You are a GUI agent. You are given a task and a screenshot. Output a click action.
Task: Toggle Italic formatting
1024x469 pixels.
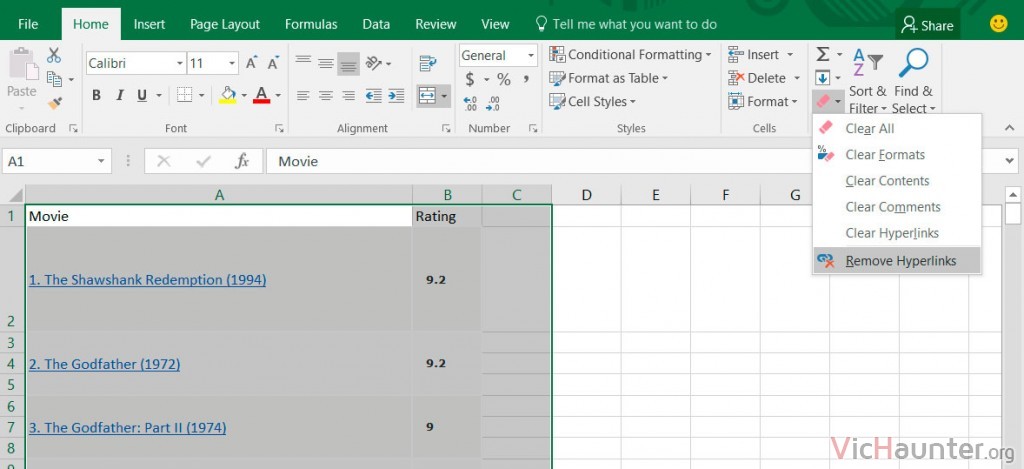120,95
